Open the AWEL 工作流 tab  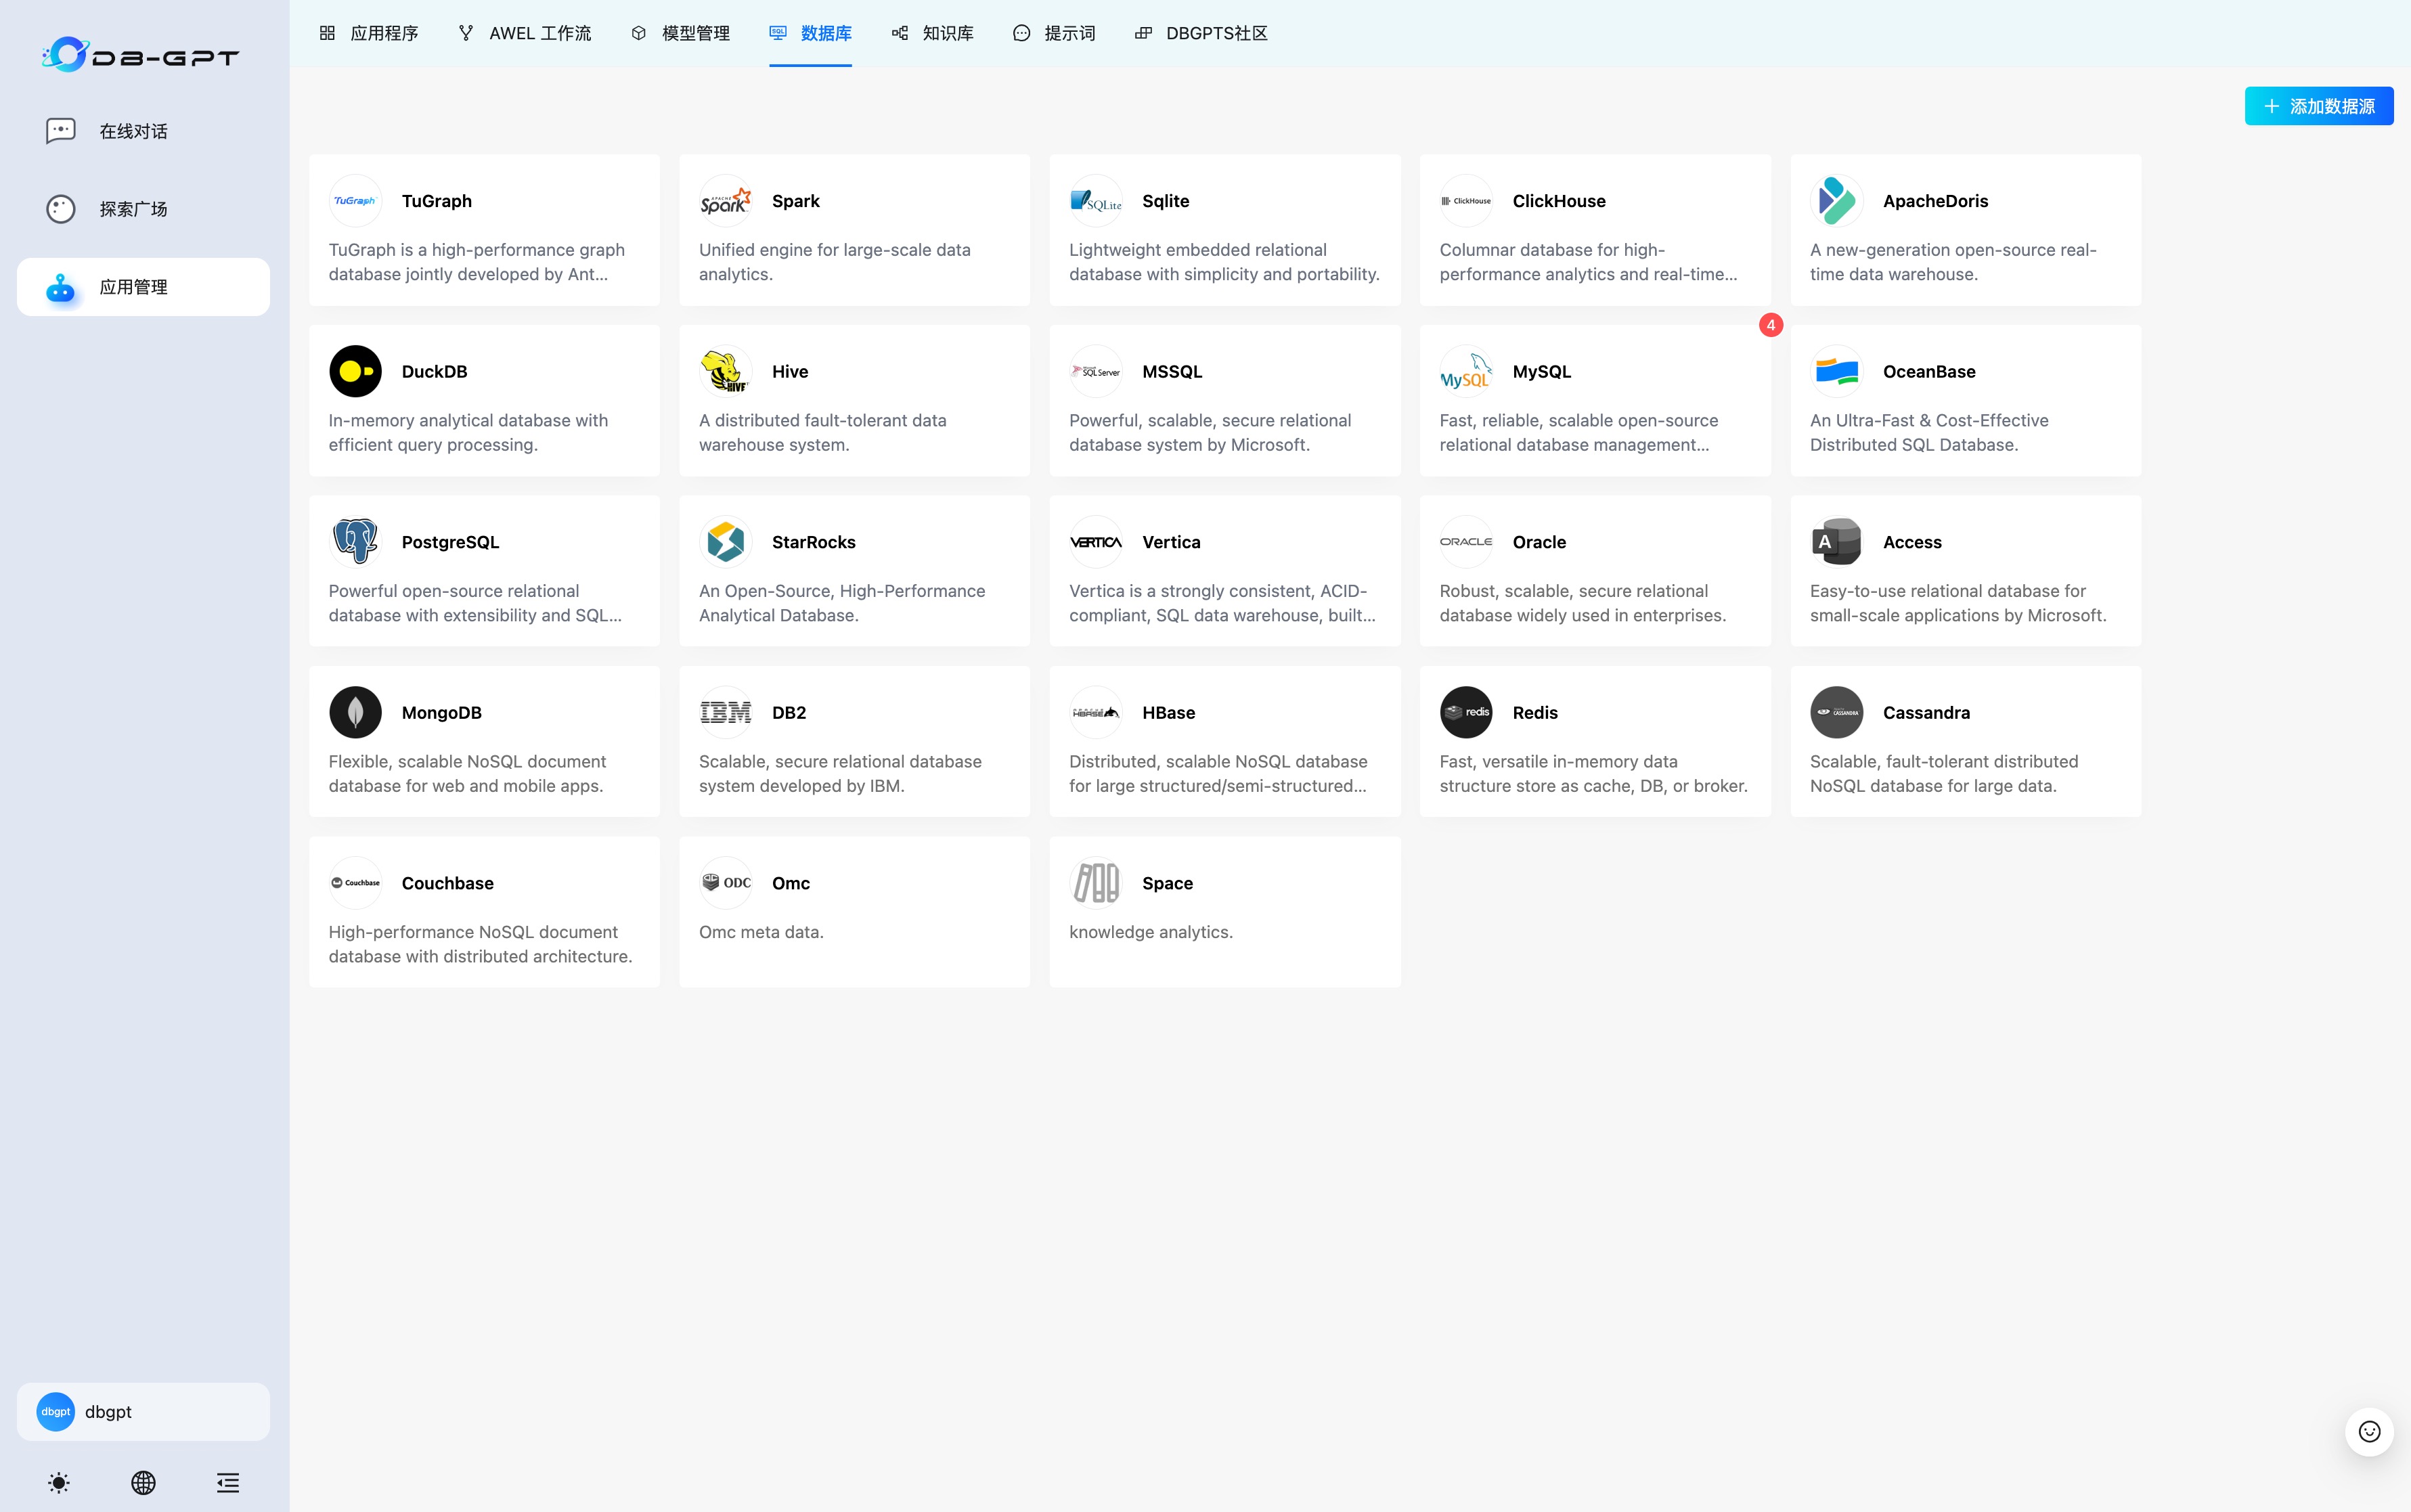pos(525,33)
